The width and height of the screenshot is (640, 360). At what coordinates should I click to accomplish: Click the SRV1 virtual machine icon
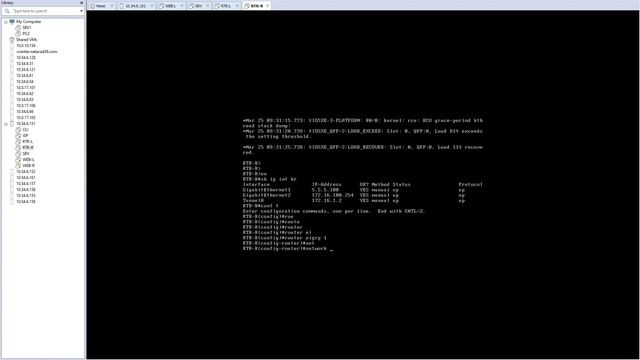[18, 28]
